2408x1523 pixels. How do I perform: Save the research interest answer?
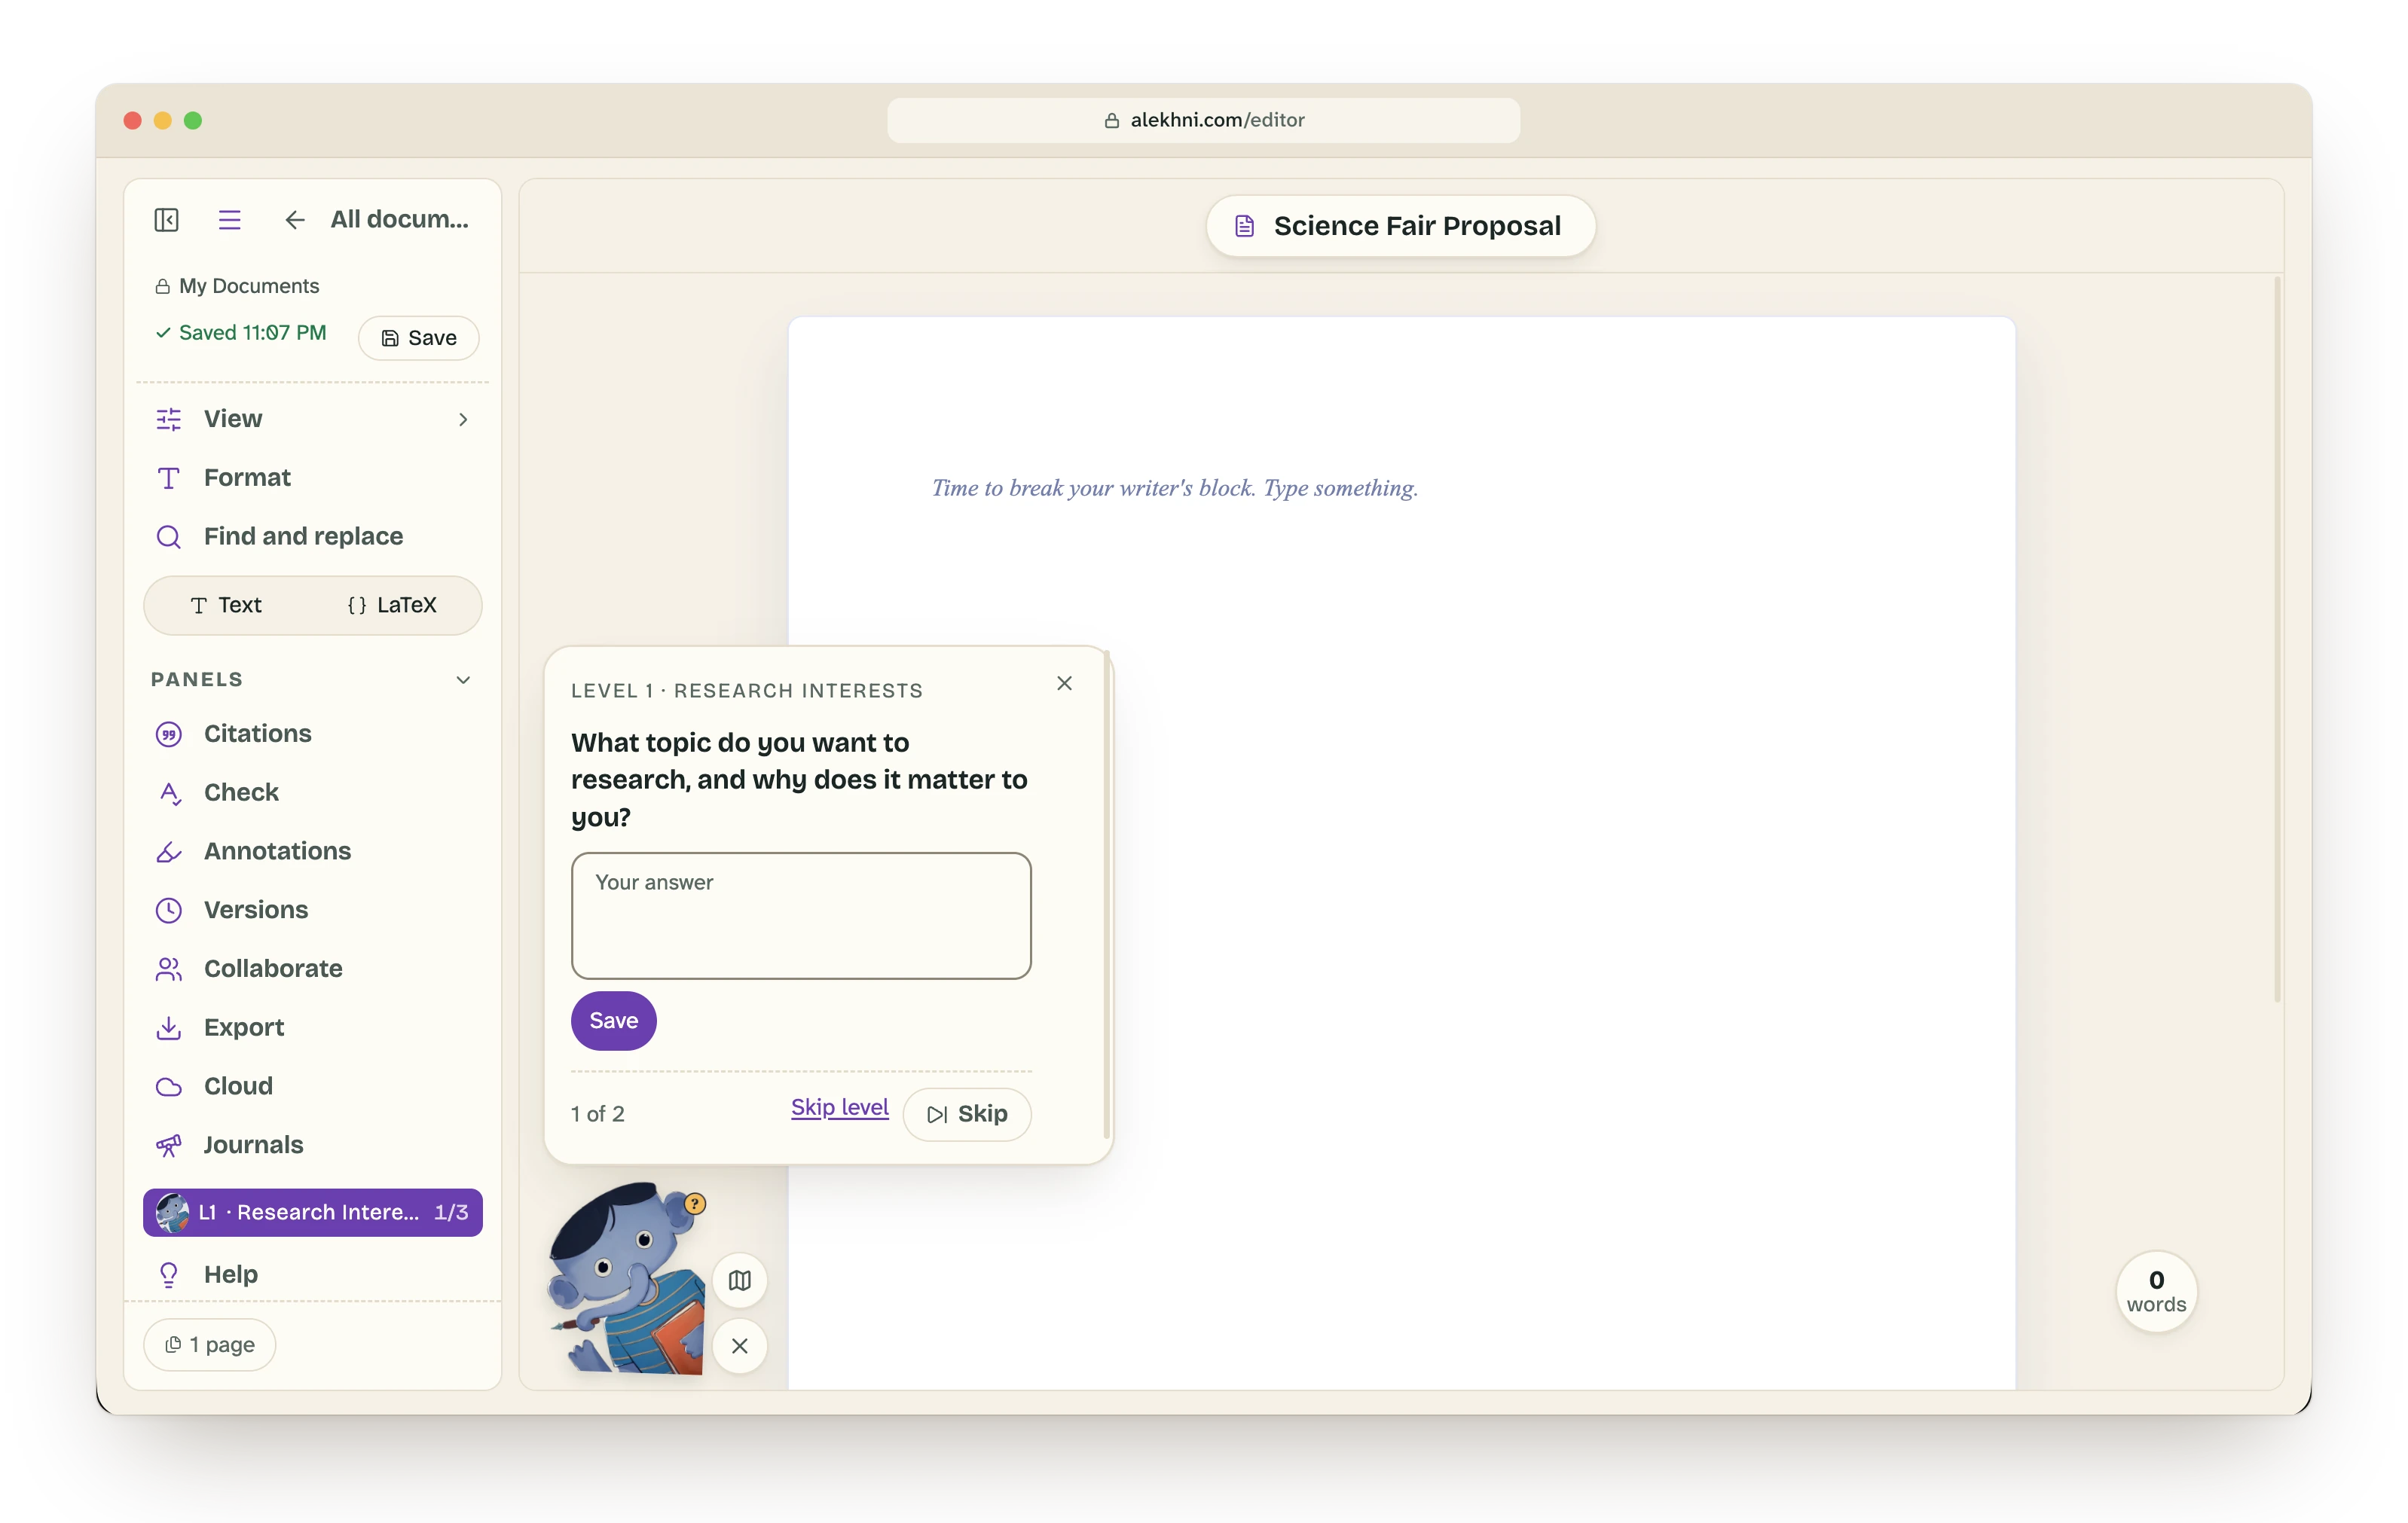(613, 1021)
